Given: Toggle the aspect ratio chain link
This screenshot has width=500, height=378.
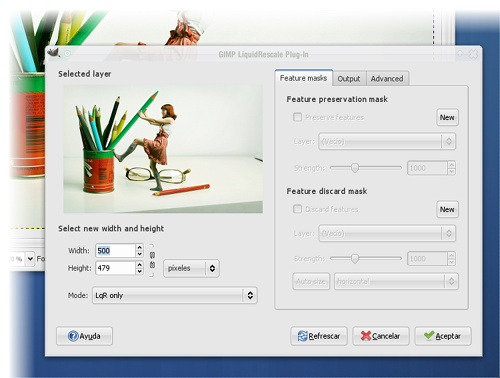Looking at the screenshot, I should [x=152, y=260].
